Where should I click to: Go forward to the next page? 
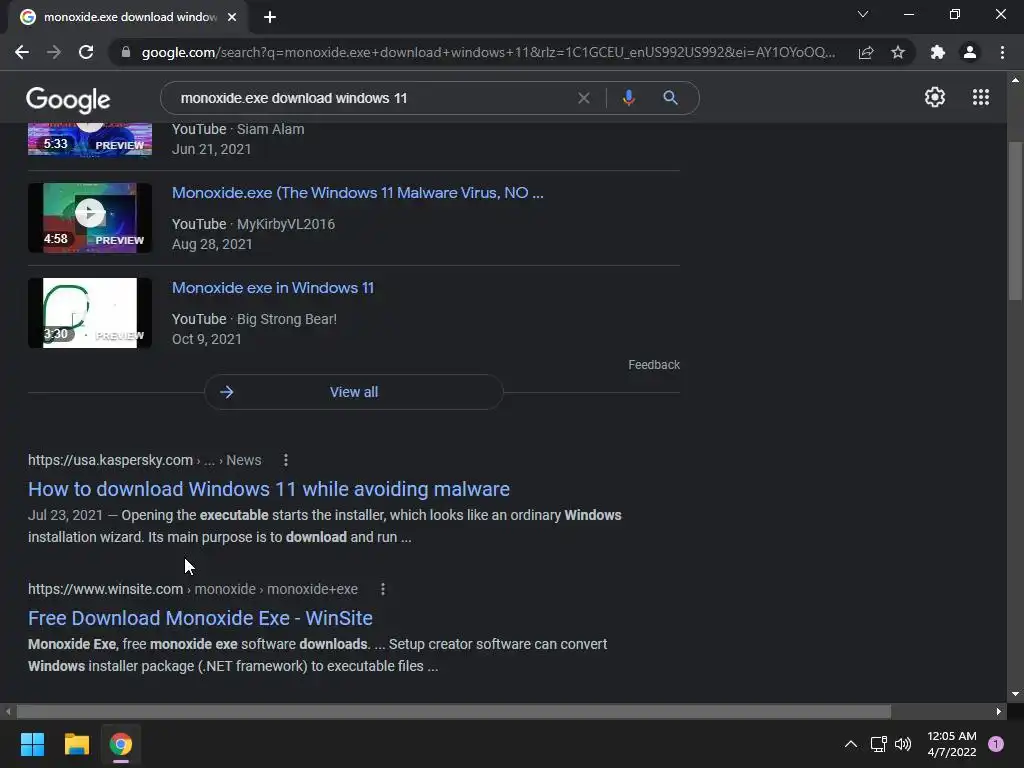(x=54, y=52)
